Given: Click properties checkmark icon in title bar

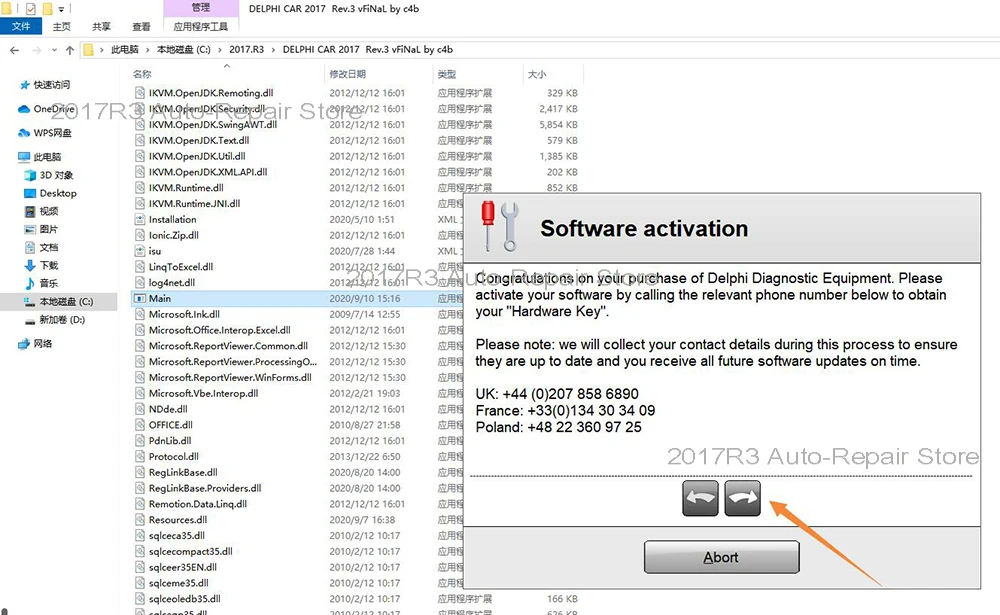Looking at the screenshot, I should (30, 9).
